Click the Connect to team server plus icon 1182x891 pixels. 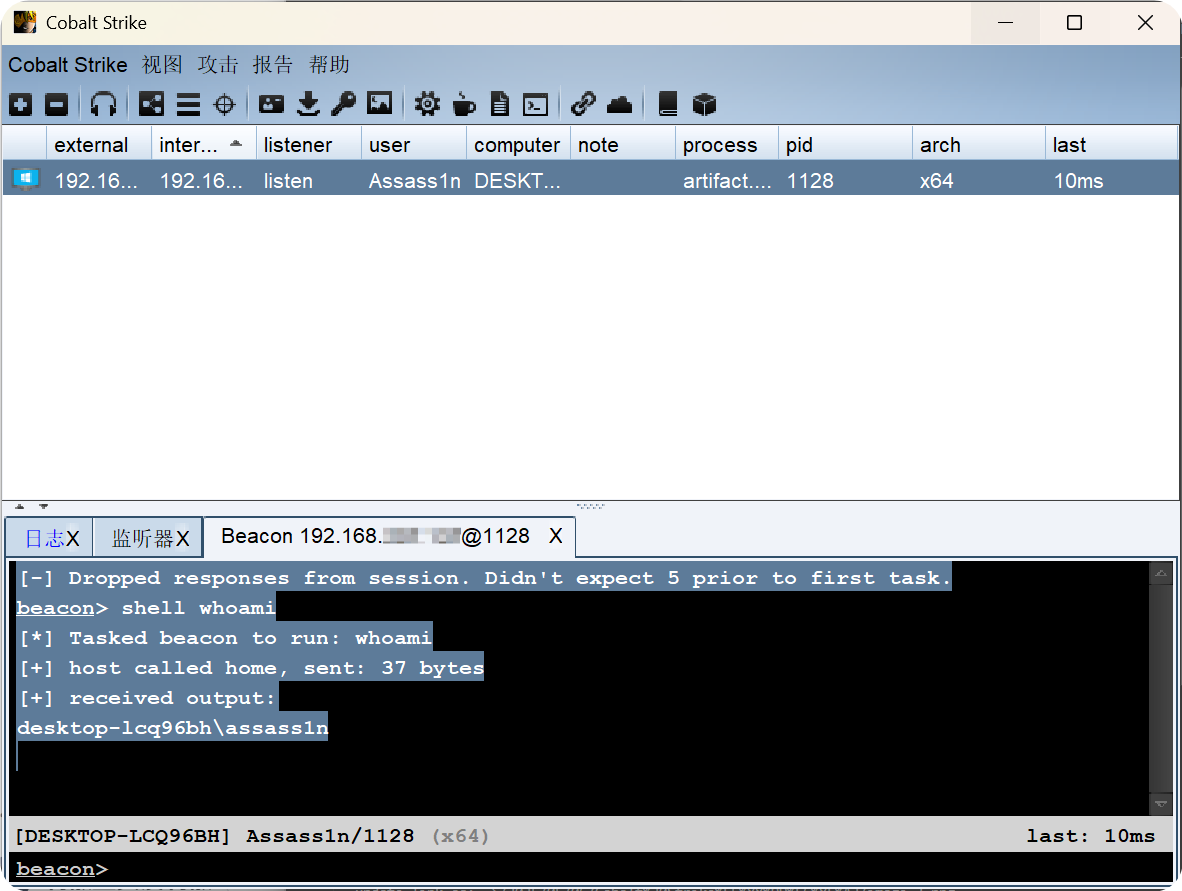click(20, 104)
